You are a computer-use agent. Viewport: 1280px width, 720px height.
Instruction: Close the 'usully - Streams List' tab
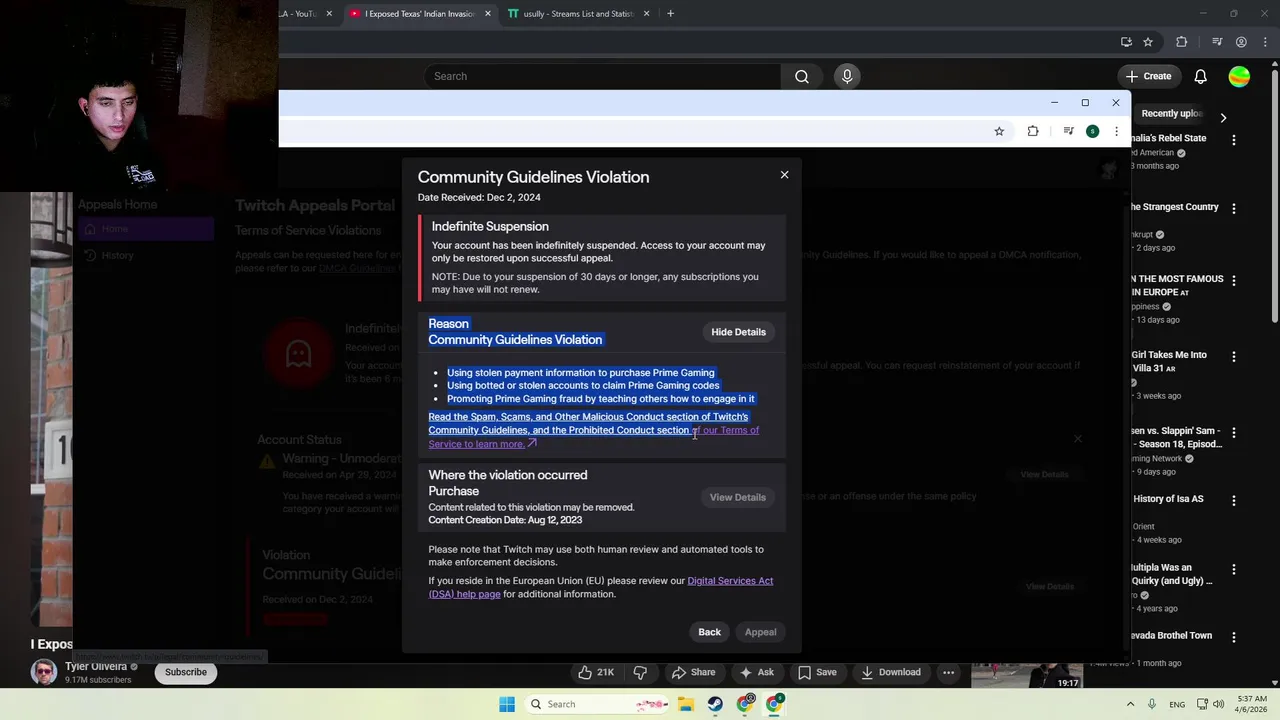[646, 13]
